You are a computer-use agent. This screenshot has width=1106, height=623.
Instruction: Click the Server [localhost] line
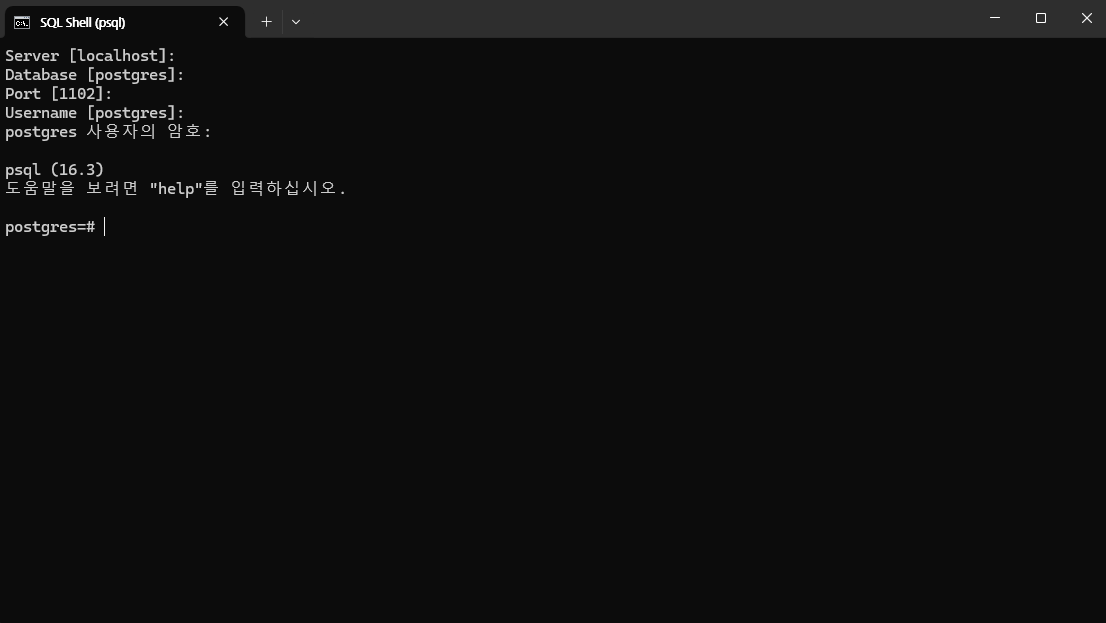coord(90,56)
